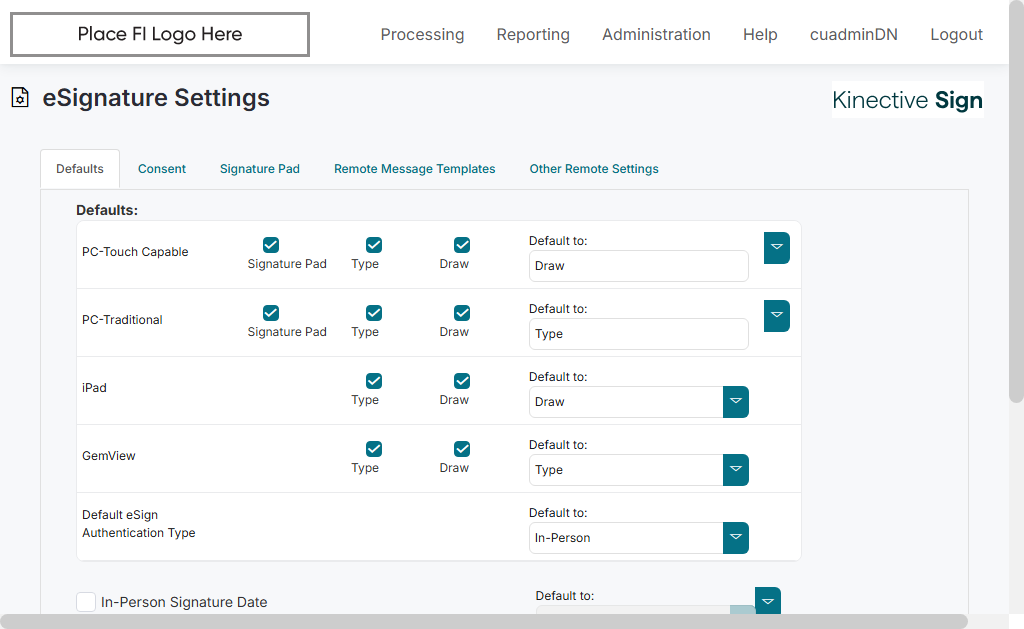Toggle Type checkbox for GemView
1024x629 pixels.
tap(374, 449)
